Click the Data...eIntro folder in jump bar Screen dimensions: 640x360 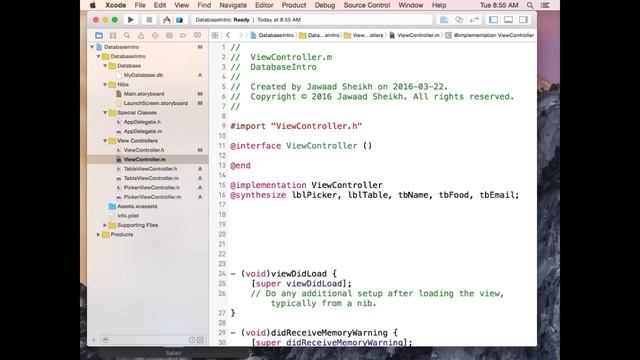click(x=320, y=36)
